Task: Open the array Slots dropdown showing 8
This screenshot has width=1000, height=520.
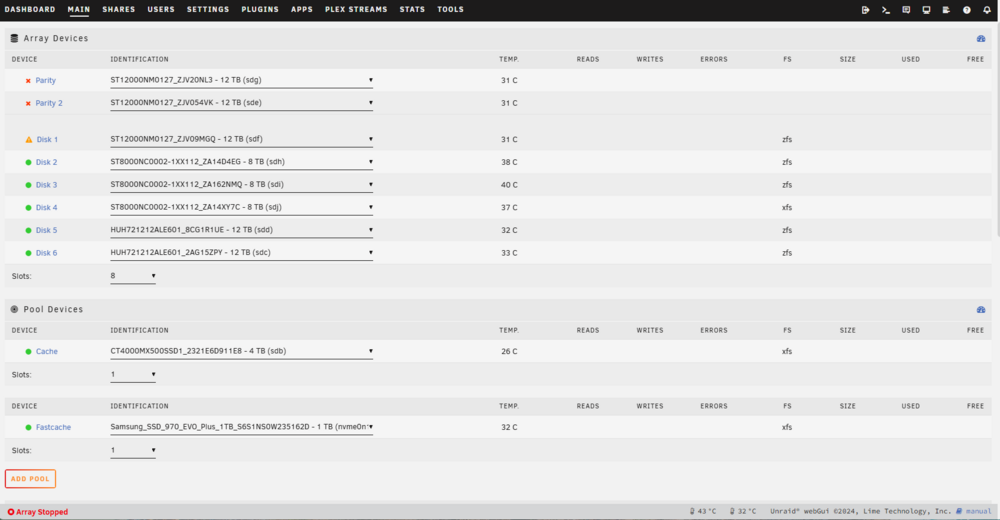Action: [x=133, y=276]
